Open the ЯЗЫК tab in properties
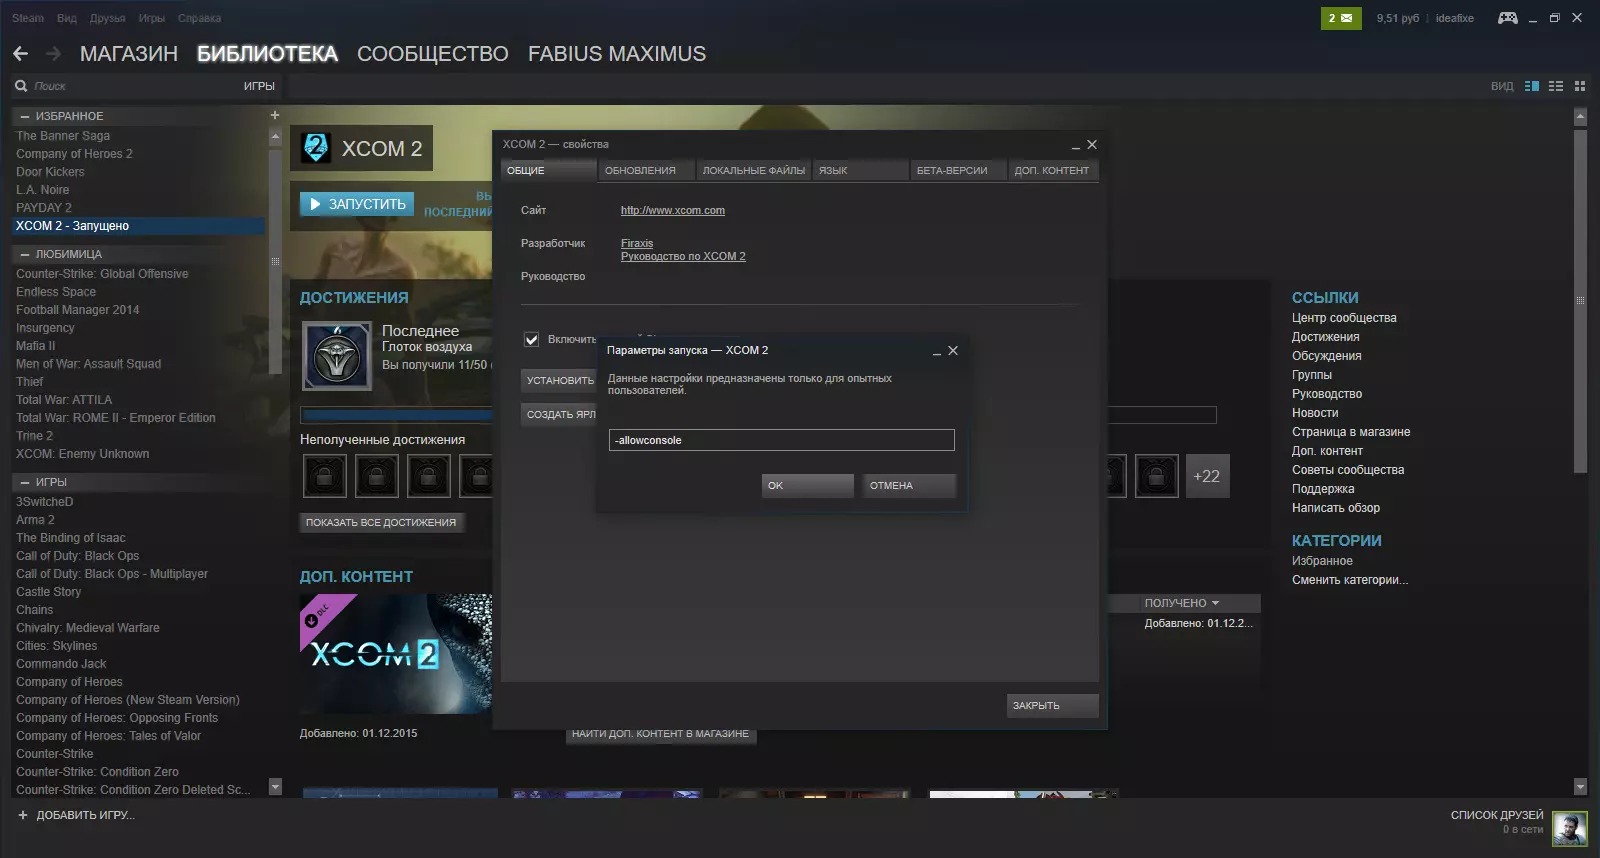This screenshot has width=1600, height=858. coord(860,170)
